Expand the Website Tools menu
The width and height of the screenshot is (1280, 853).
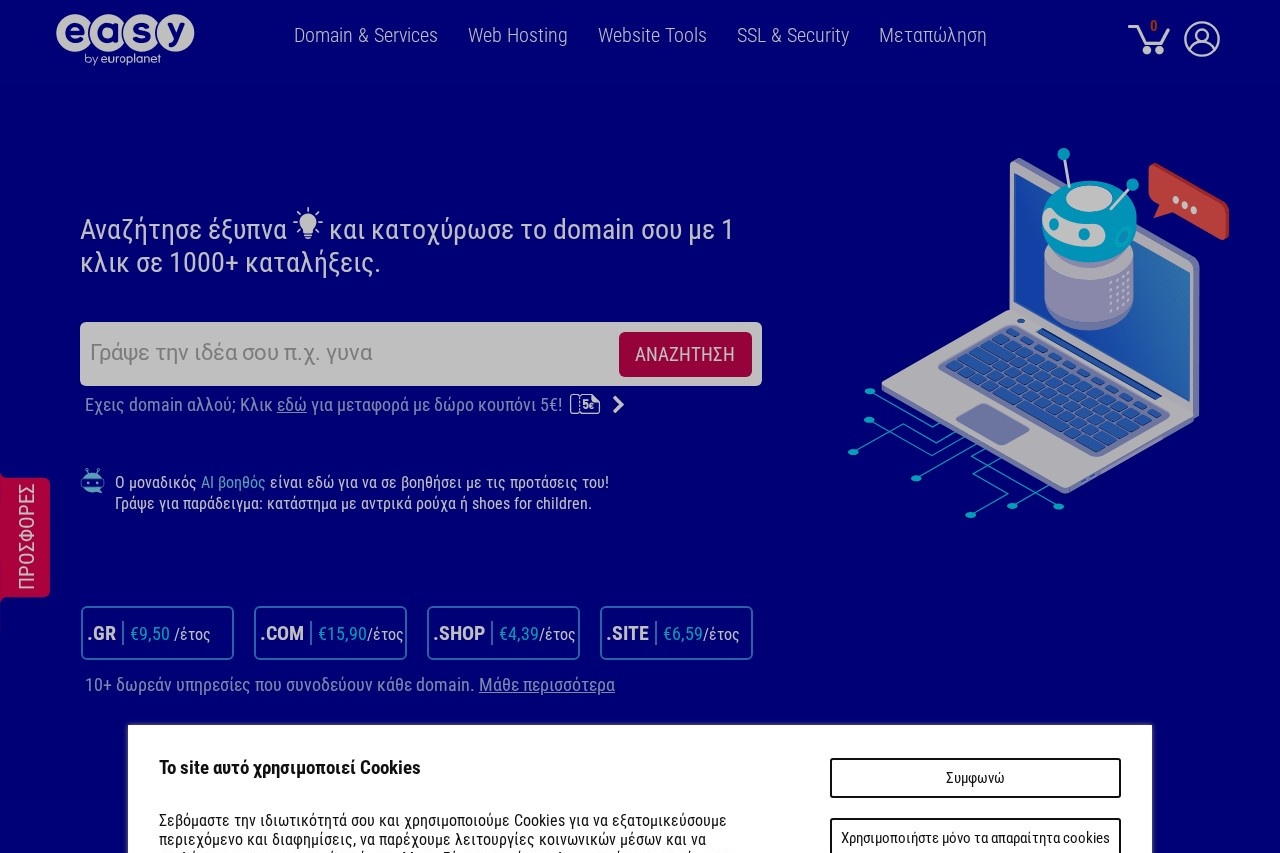click(652, 36)
